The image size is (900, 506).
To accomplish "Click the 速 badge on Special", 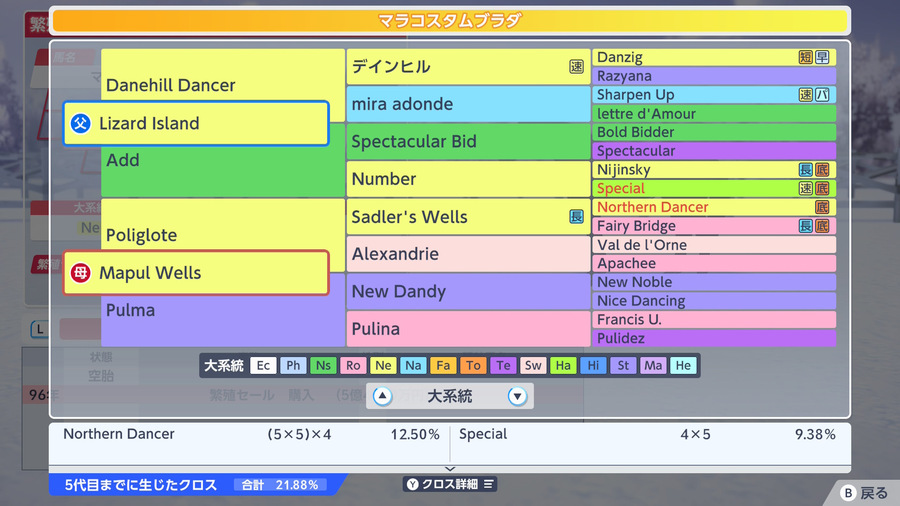I will point(805,188).
